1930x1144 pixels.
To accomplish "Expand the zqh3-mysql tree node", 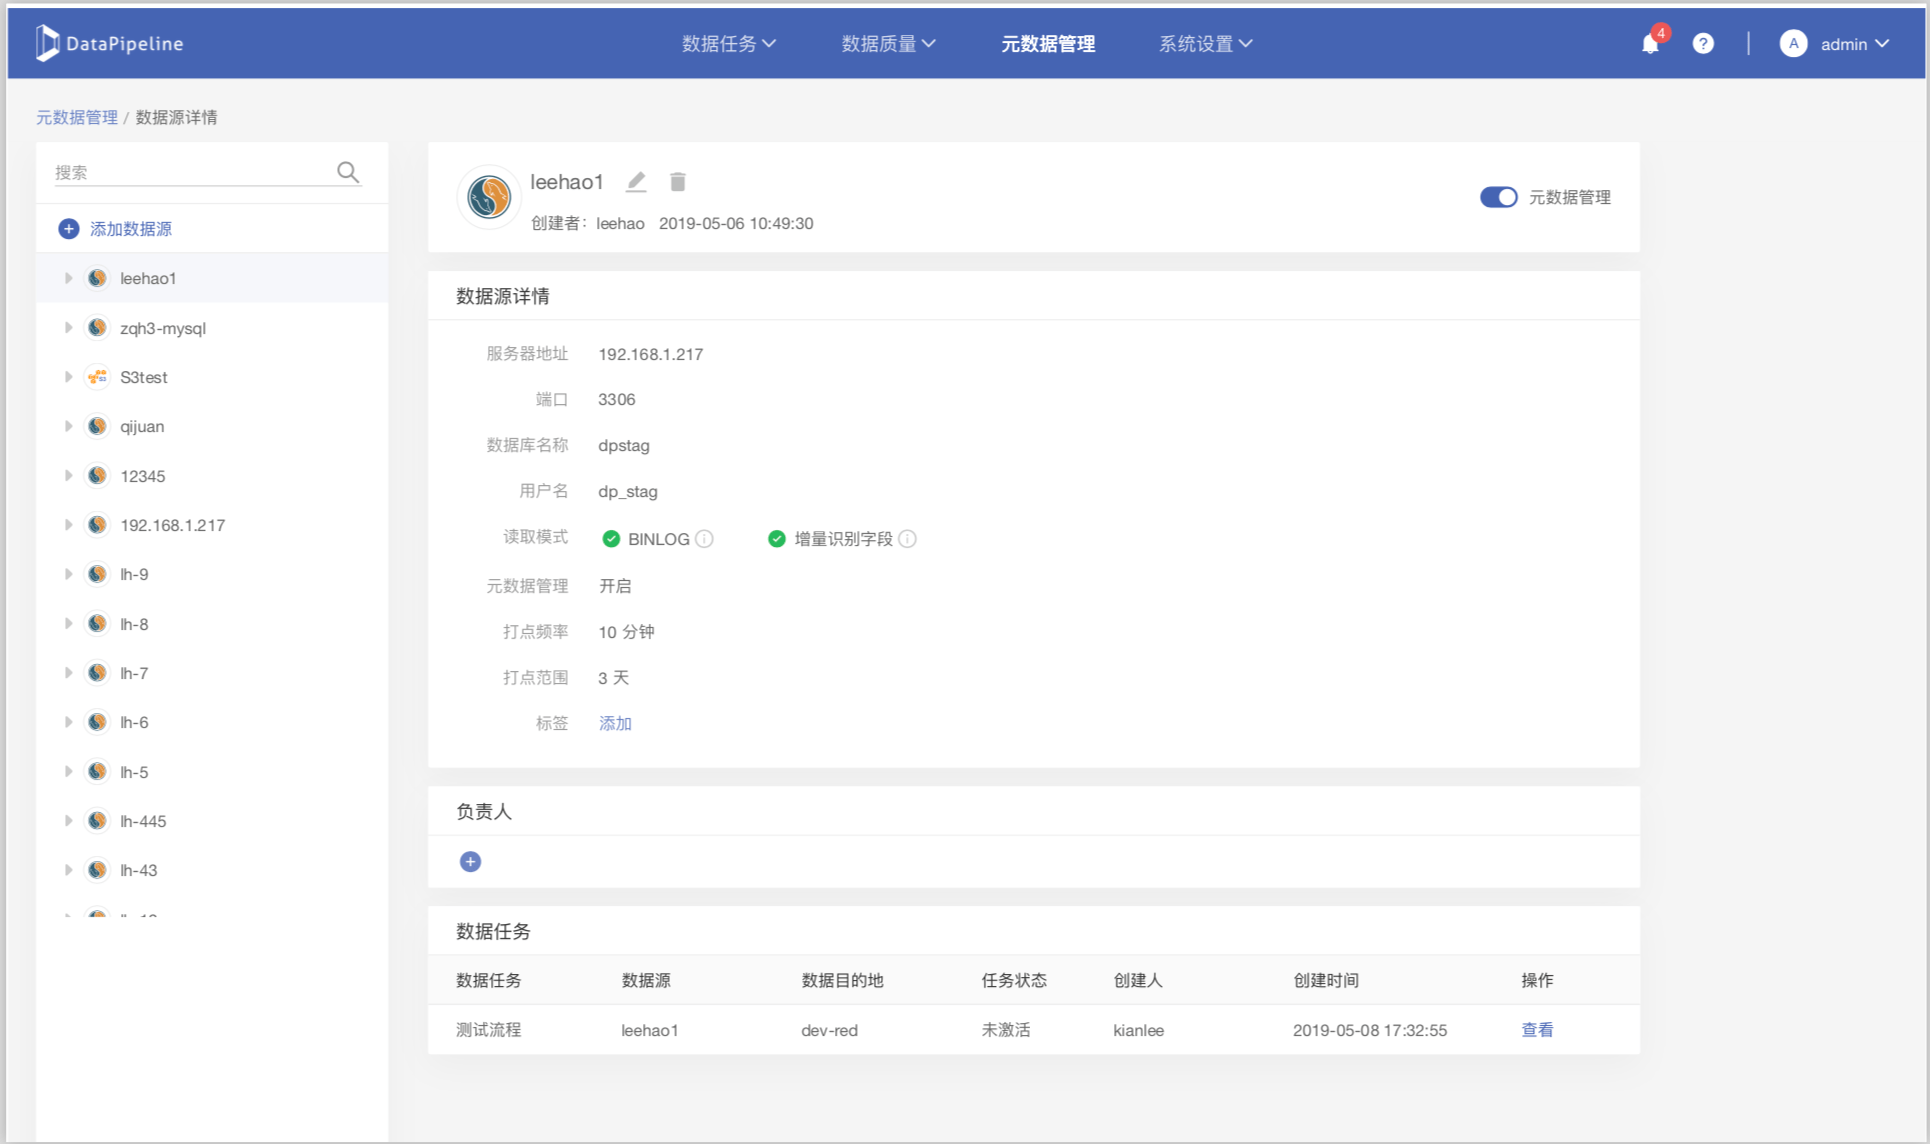I will (68, 328).
